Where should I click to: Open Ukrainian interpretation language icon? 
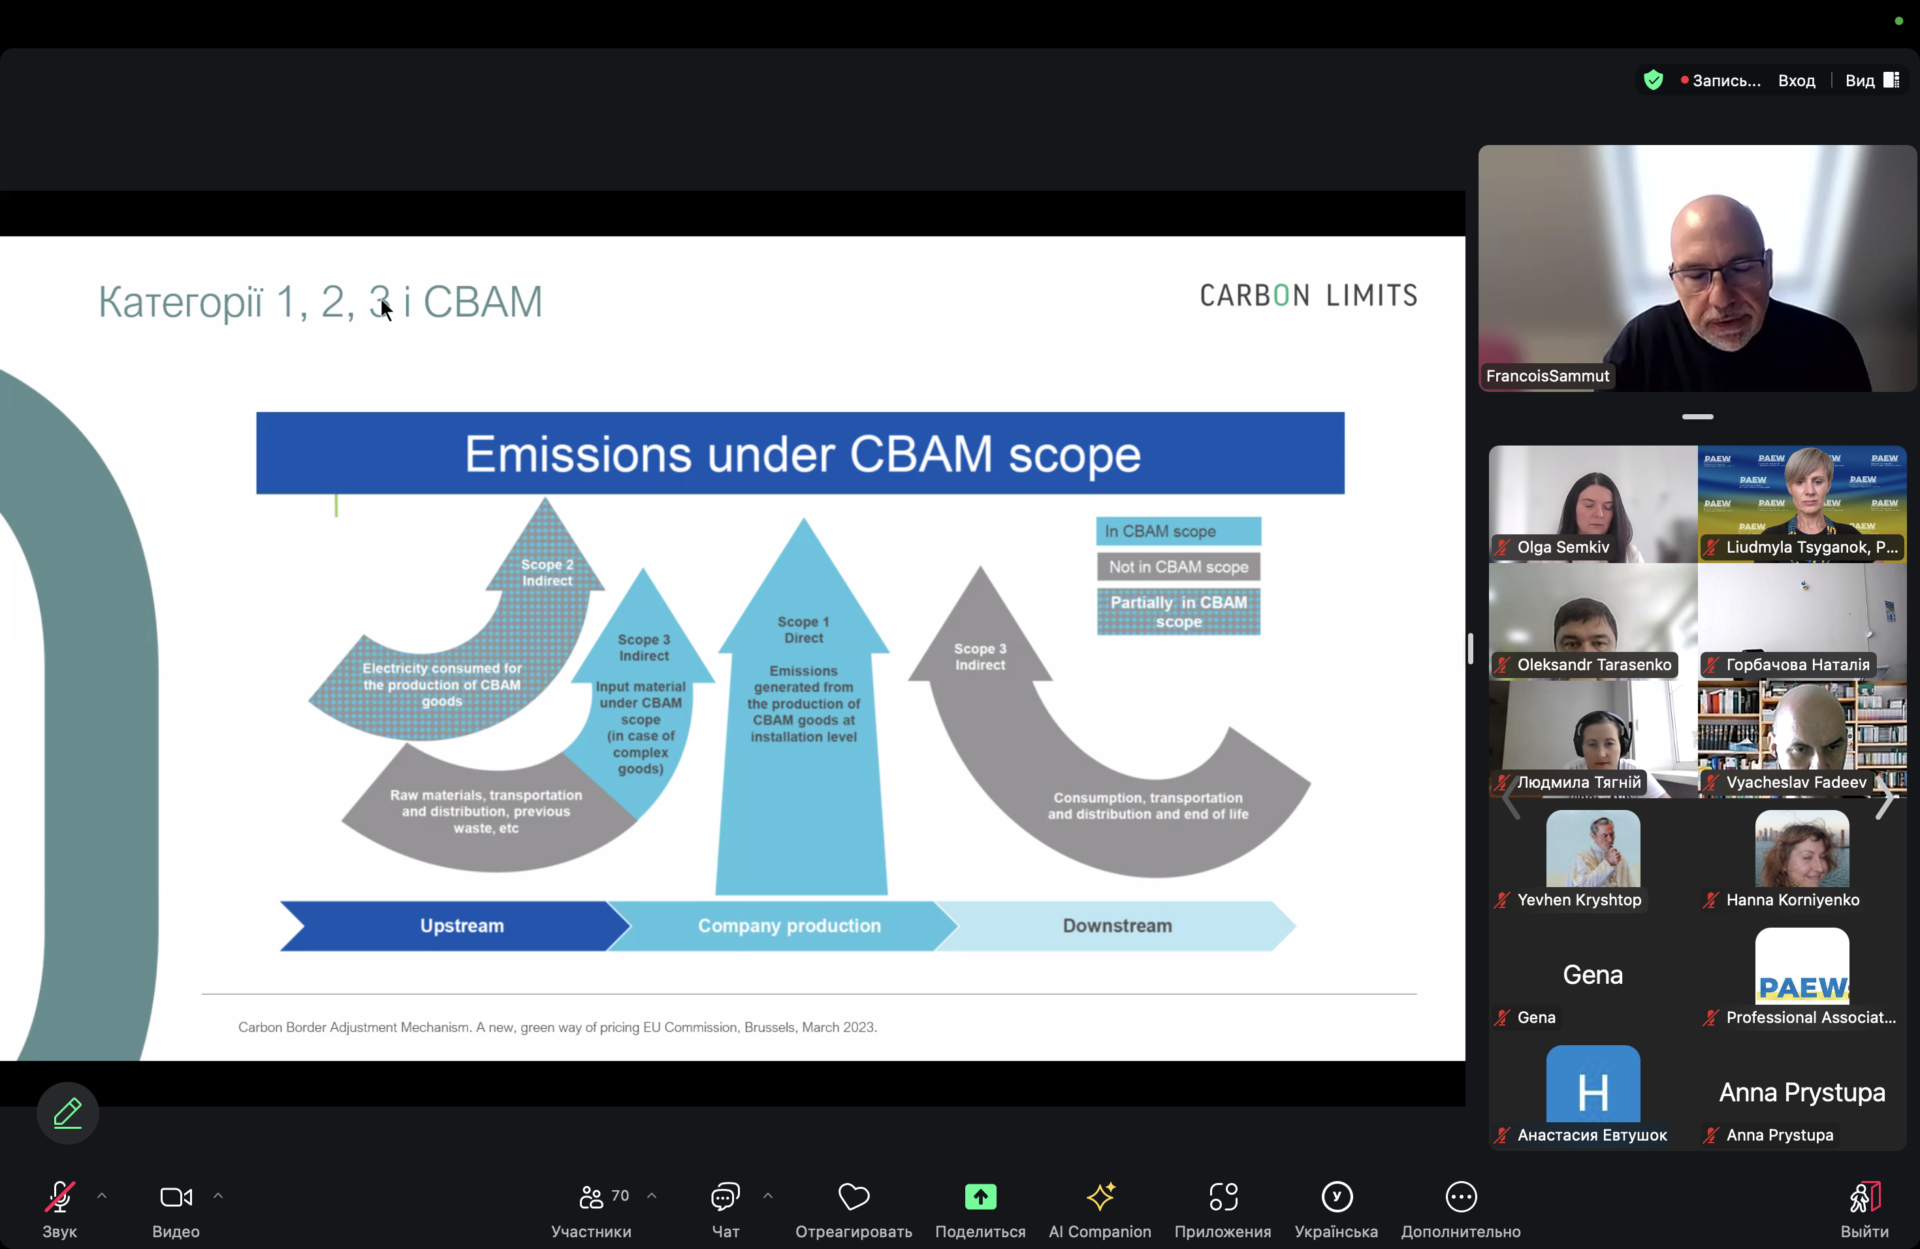1336,1197
